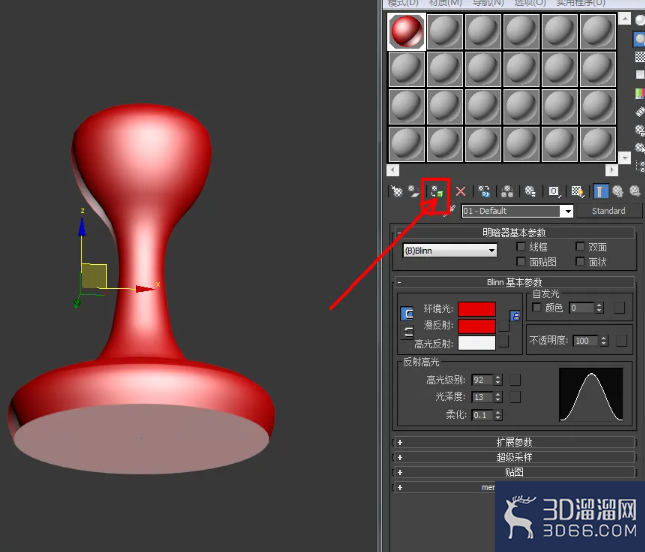Expand the 贴图 rollout
Viewport: 645px width, 552px height.
pyautogui.click(x=514, y=472)
